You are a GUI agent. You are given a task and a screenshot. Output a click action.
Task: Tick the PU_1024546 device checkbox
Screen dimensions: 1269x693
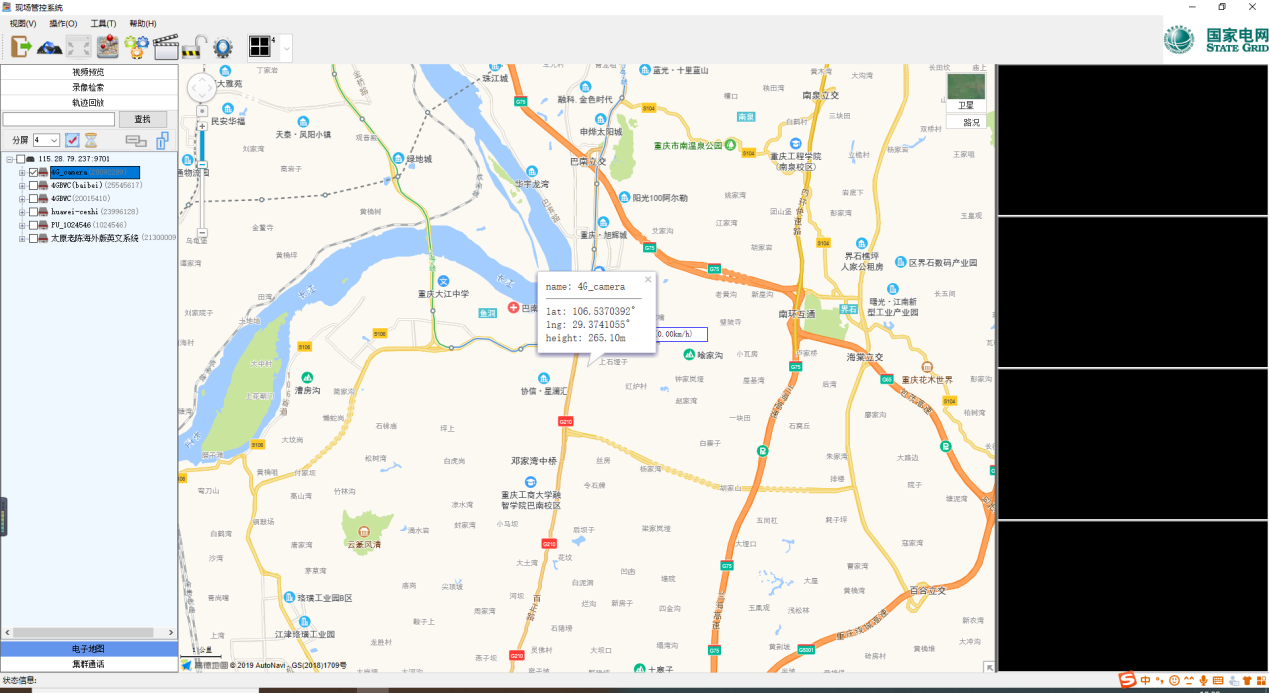tap(33, 225)
